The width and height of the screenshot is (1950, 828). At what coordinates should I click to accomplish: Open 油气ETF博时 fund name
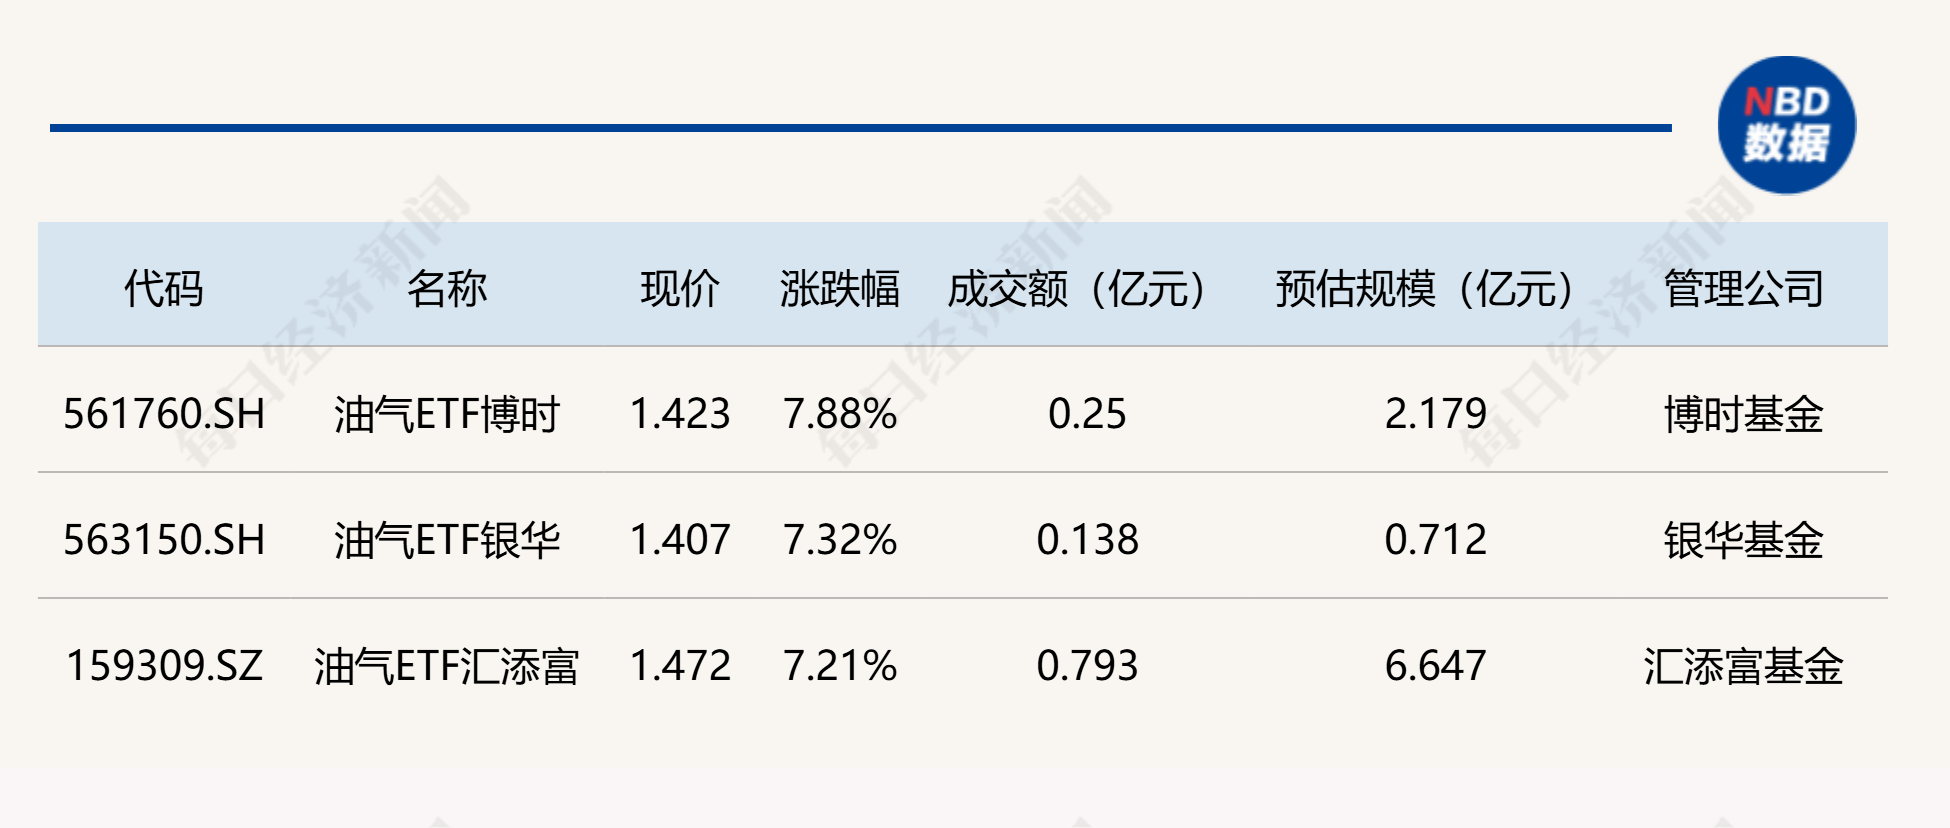(x=446, y=414)
